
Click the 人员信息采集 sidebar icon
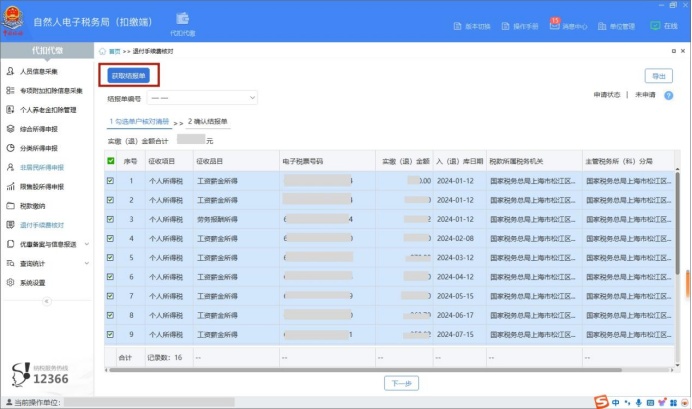[x=10, y=71]
